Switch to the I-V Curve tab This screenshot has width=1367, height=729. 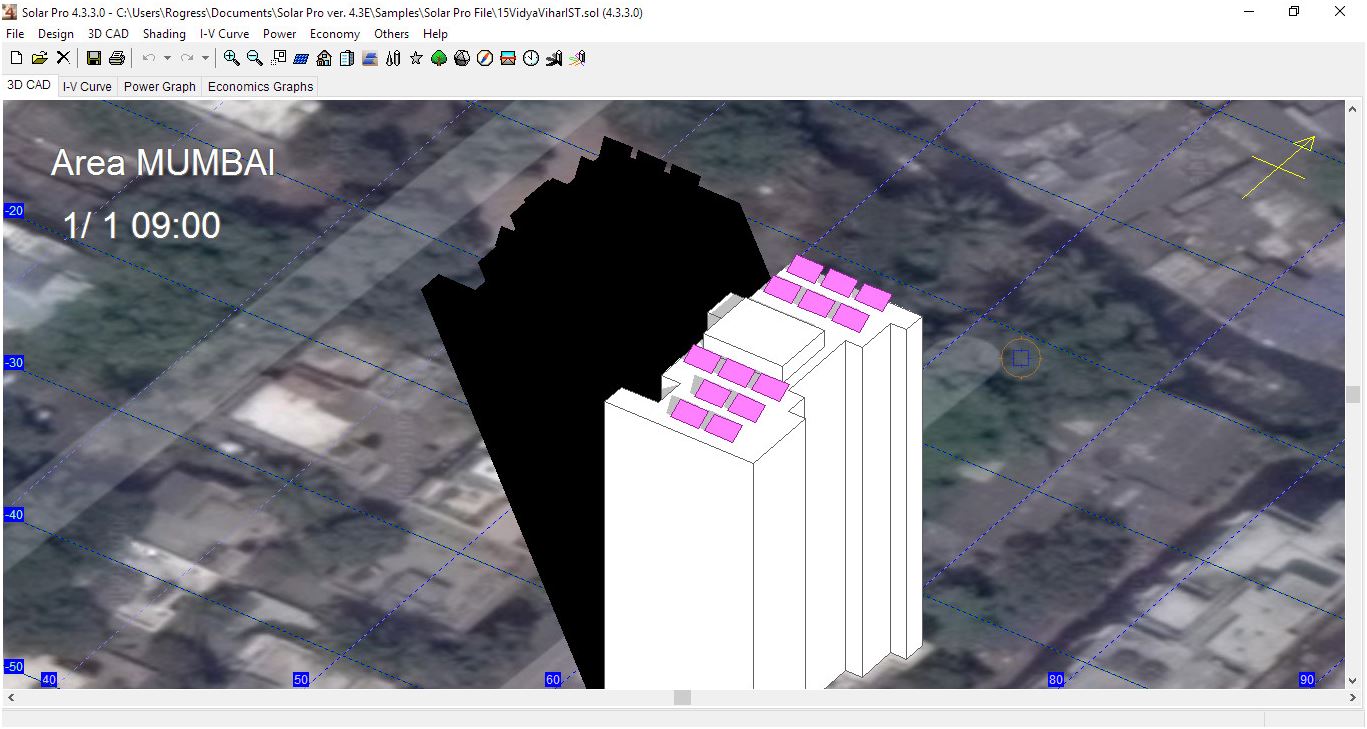pos(87,87)
